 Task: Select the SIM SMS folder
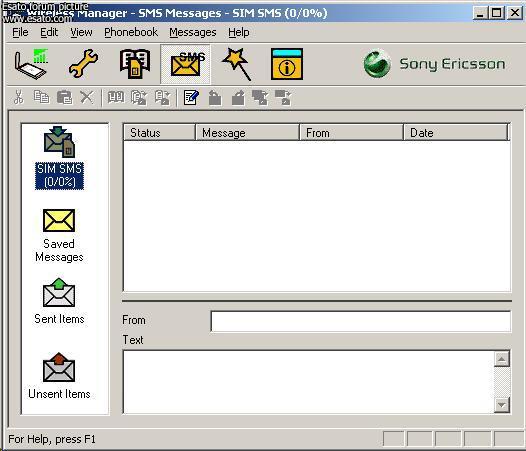tap(59, 158)
